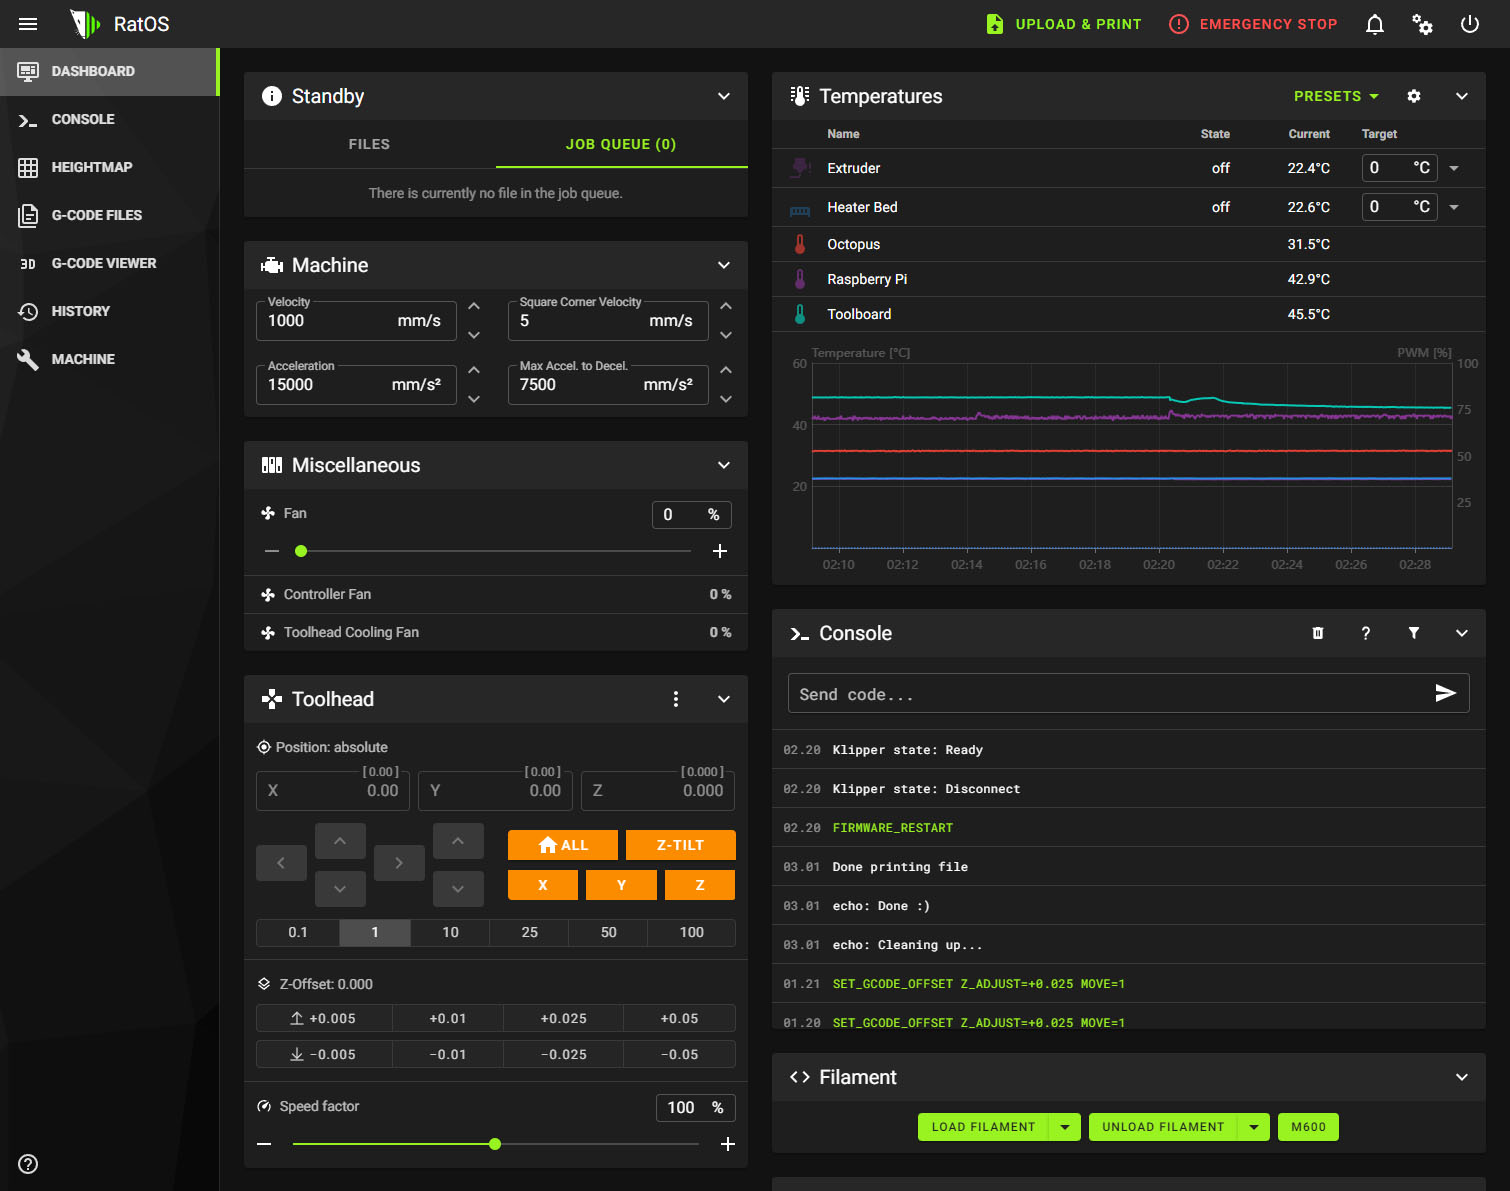The height and width of the screenshot is (1191, 1510).
Task: Click the RatOS logo
Action: [x=85, y=24]
